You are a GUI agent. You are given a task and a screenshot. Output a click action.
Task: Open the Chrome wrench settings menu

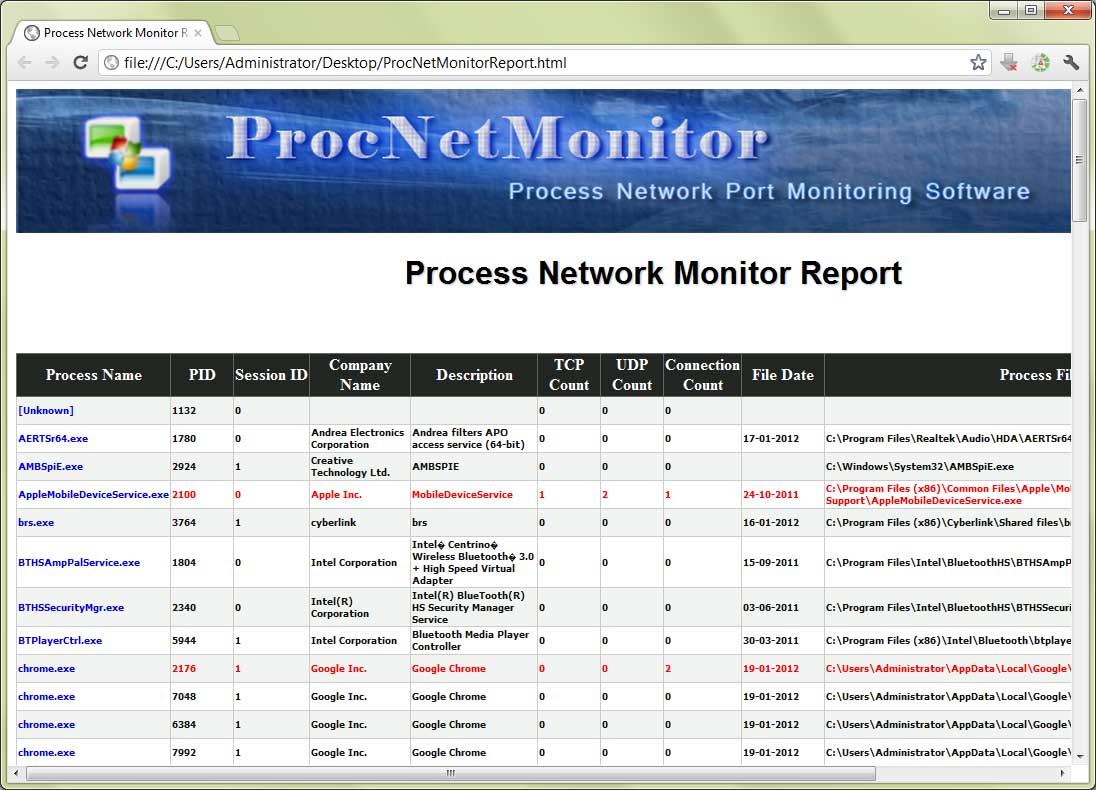(x=1071, y=63)
